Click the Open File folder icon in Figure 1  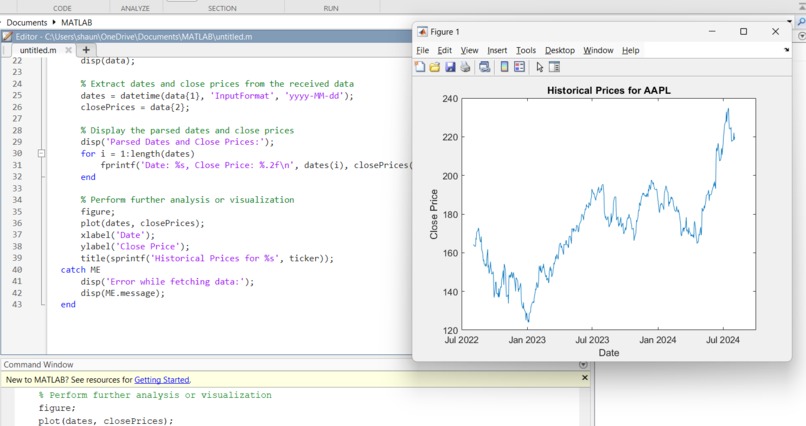tap(435, 67)
